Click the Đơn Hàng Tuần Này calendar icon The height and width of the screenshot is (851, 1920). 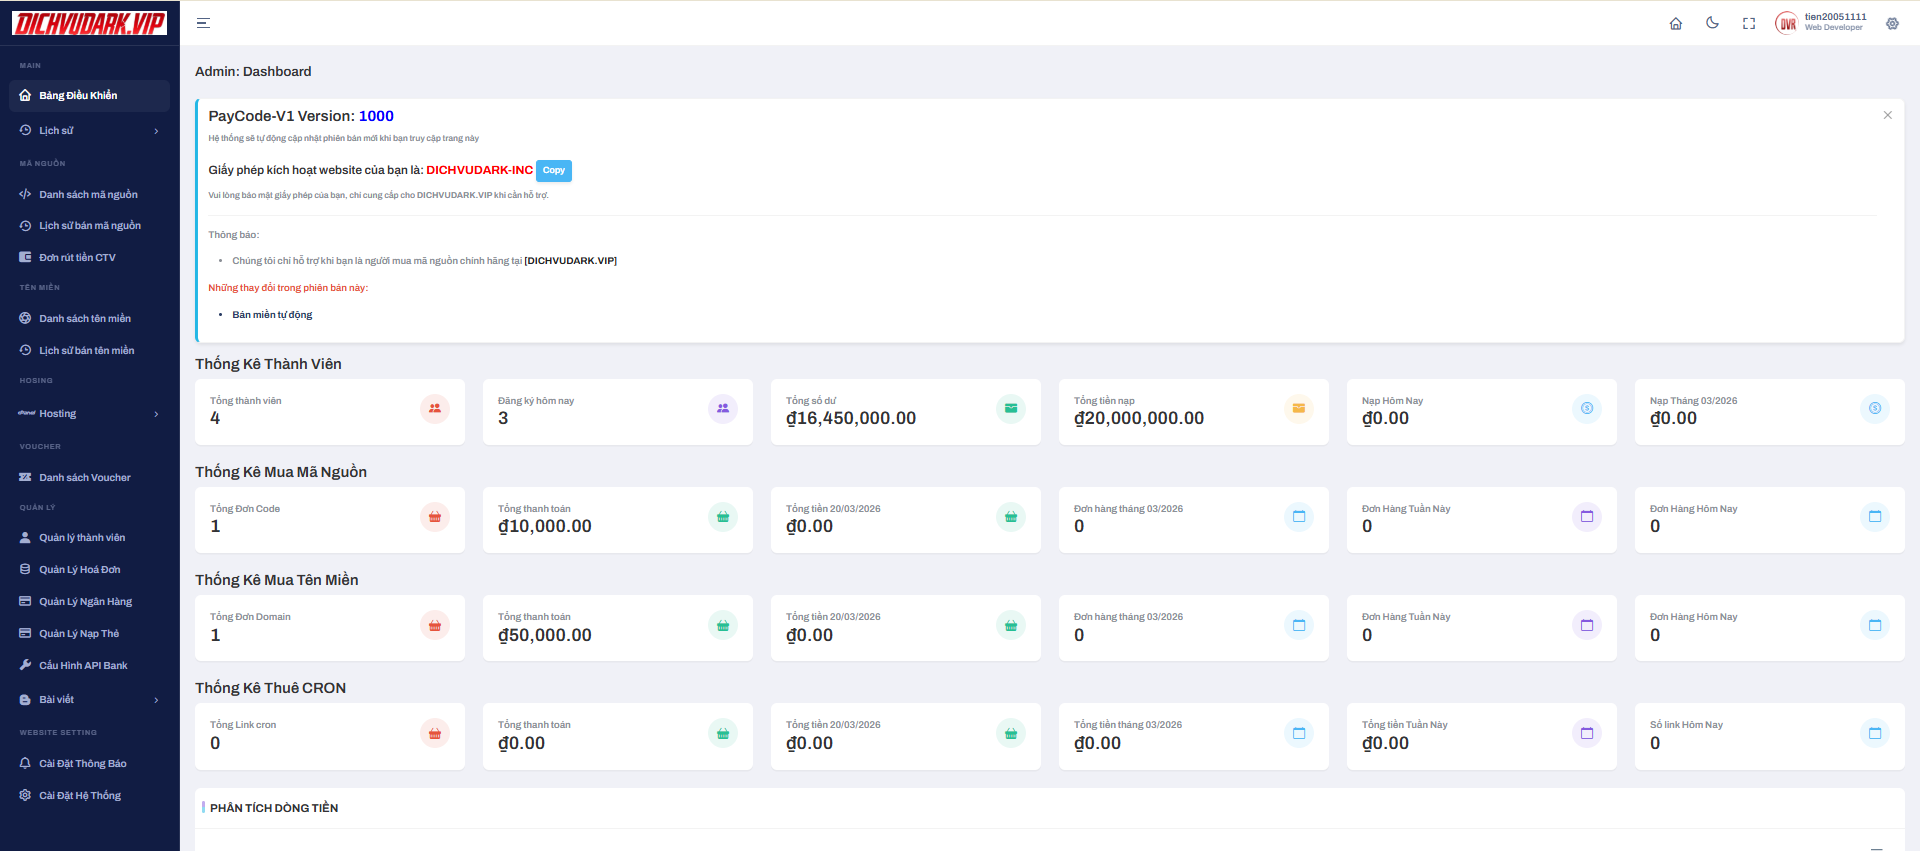[1587, 517]
